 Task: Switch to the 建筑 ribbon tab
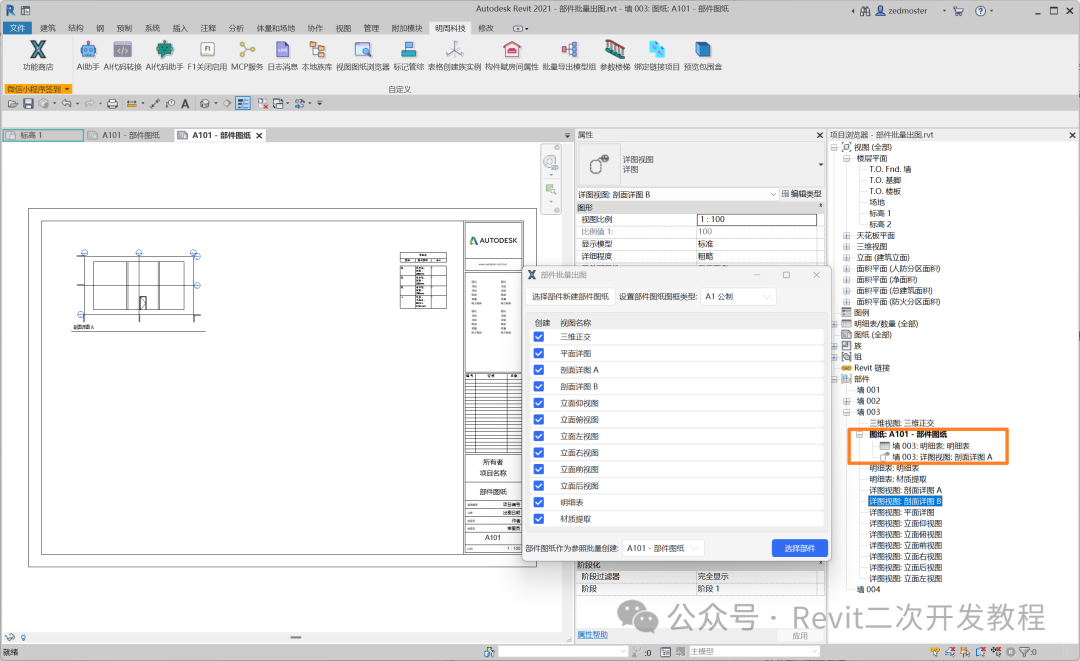pyautogui.click(x=48, y=28)
